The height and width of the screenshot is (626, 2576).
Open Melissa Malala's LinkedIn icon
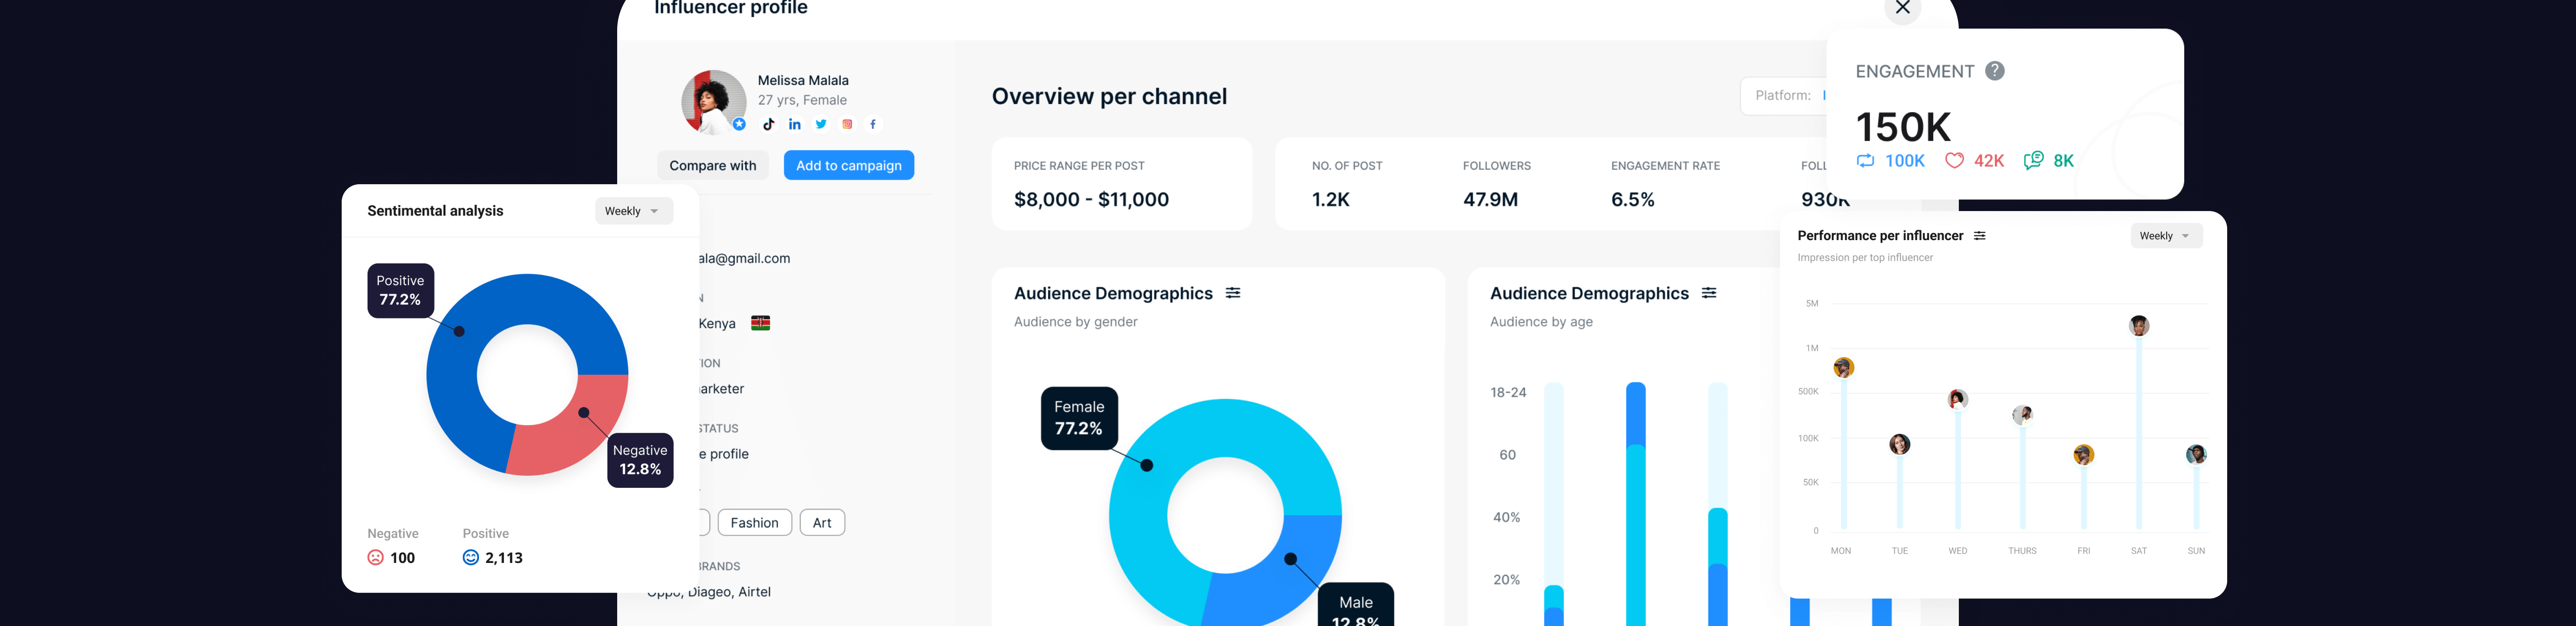tap(795, 124)
